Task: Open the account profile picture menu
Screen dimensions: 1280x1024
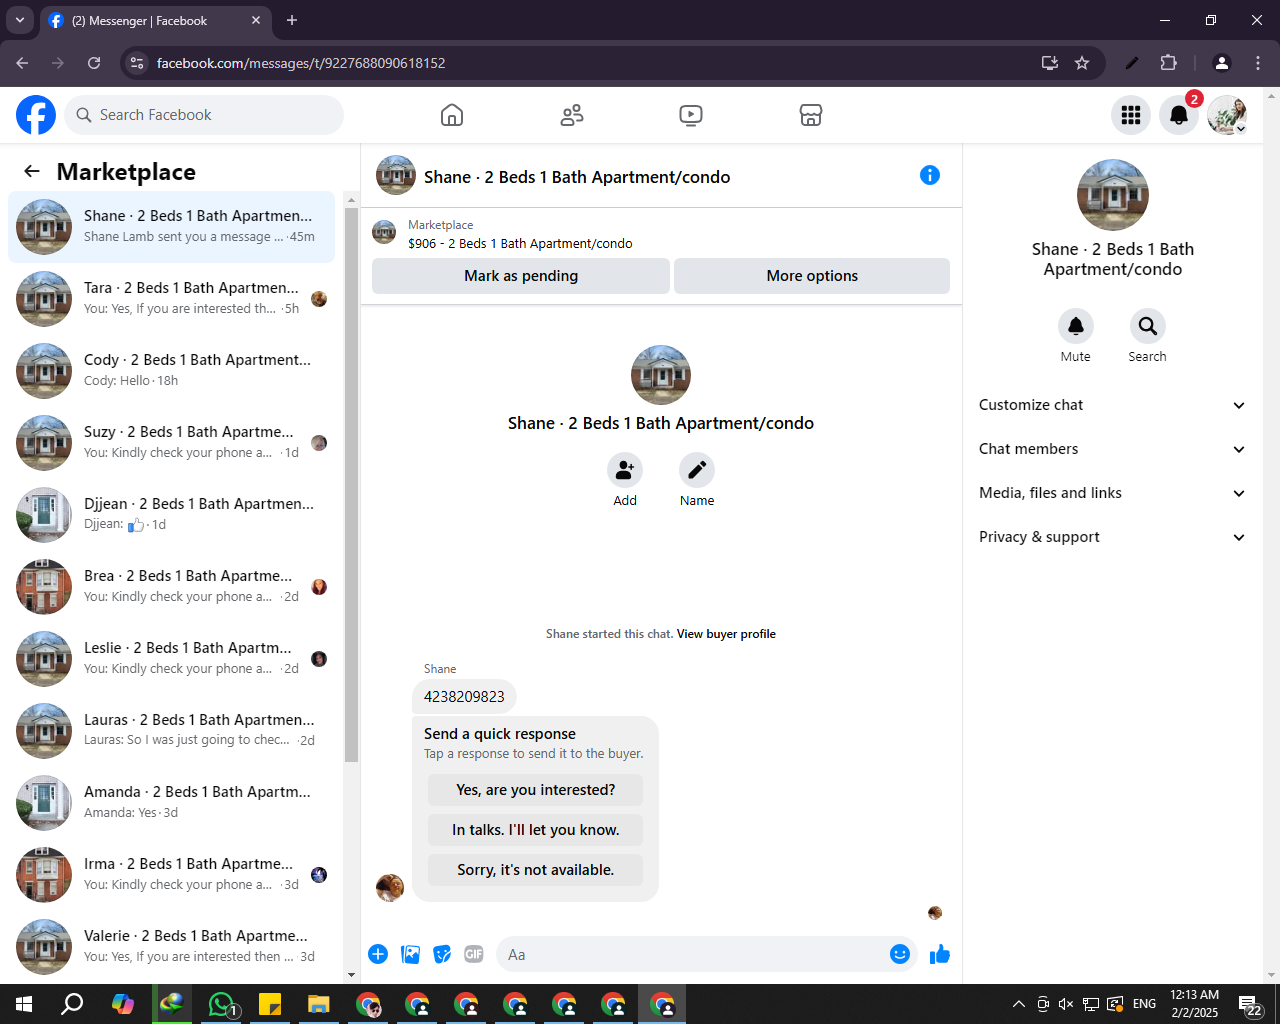Action: [1227, 115]
